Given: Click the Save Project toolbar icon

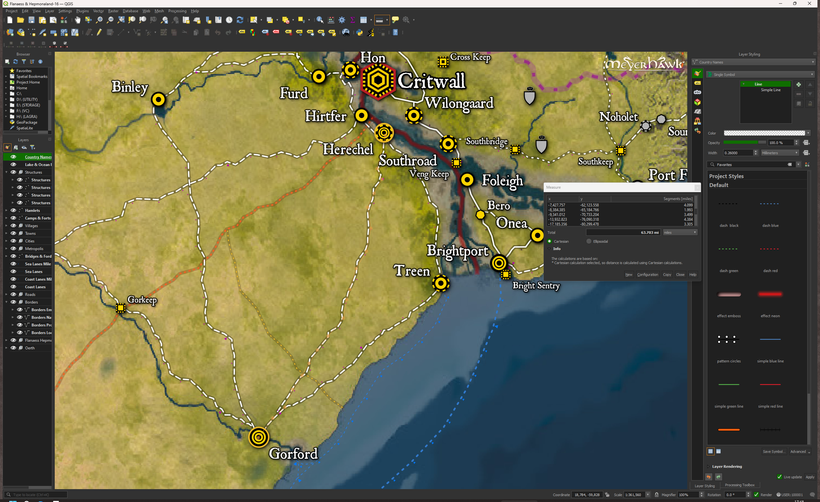Looking at the screenshot, I should 31,20.
